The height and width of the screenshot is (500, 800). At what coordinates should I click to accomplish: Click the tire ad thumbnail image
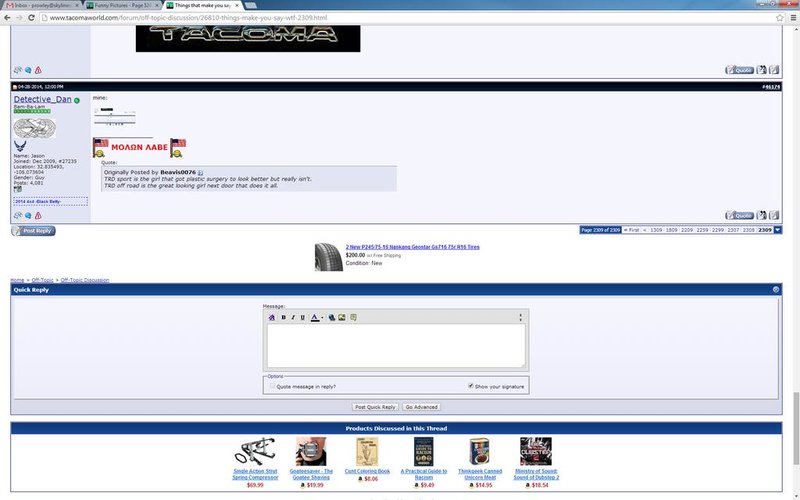point(329,257)
